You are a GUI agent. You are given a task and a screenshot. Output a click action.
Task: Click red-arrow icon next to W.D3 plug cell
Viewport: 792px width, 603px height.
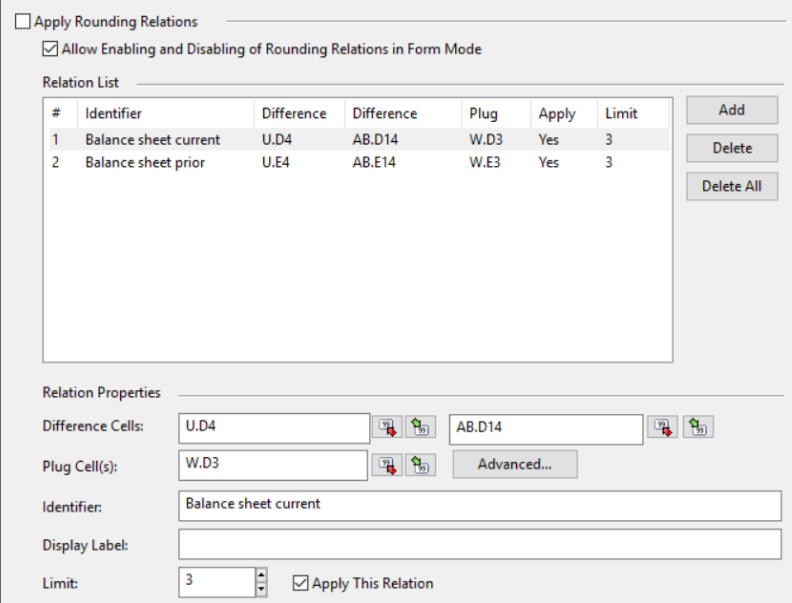tap(385, 464)
